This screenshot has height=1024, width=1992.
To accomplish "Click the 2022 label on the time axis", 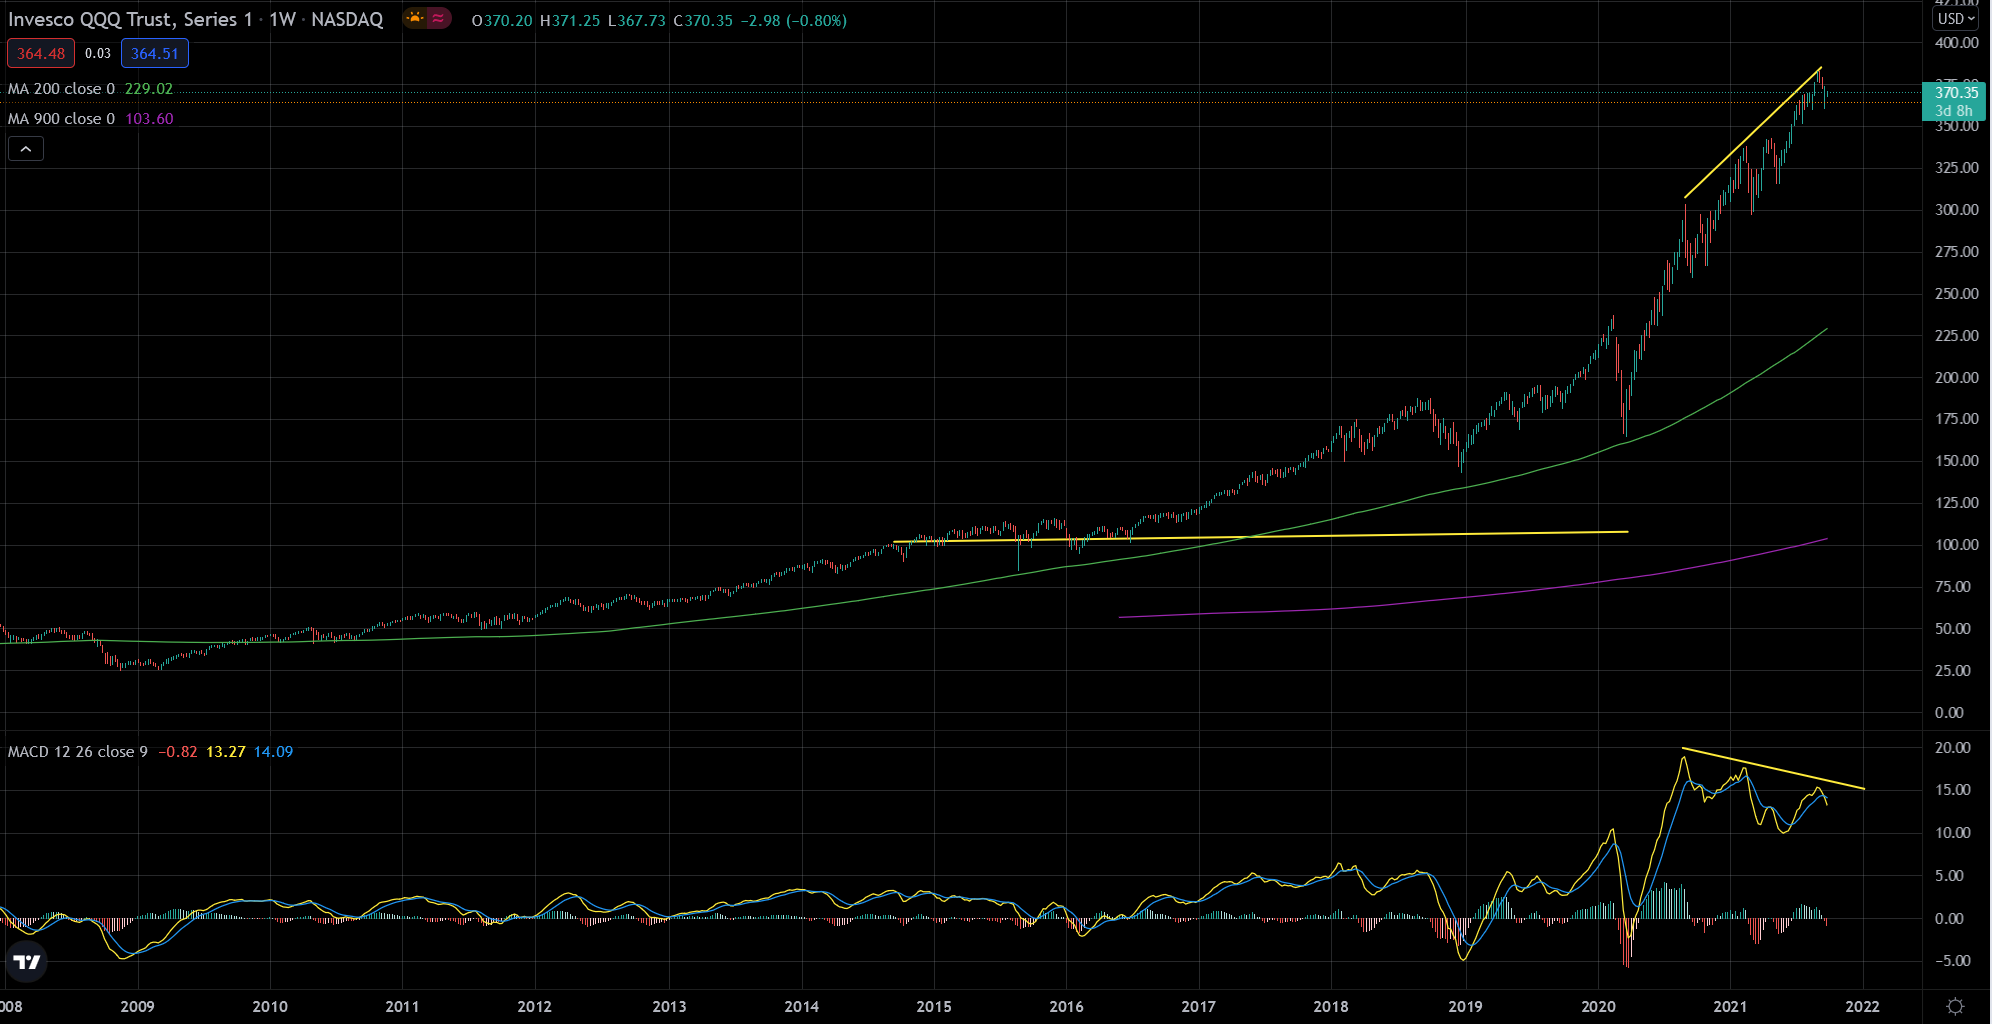I will coord(1862,1006).
